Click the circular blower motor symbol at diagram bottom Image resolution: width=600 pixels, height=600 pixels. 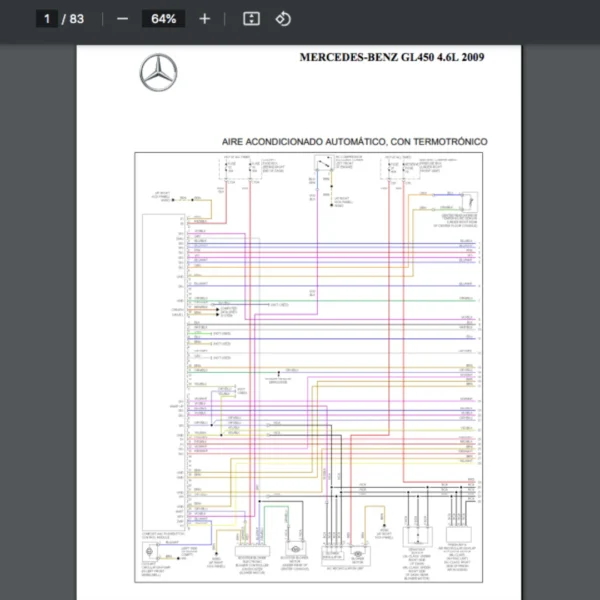[x=294, y=549]
